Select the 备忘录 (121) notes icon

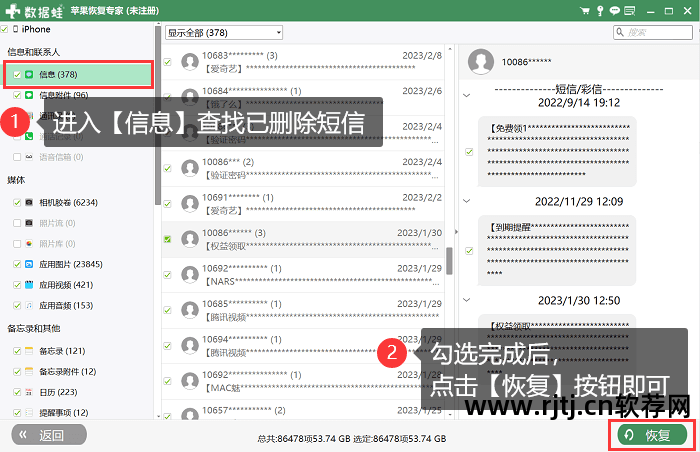(x=29, y=351)
